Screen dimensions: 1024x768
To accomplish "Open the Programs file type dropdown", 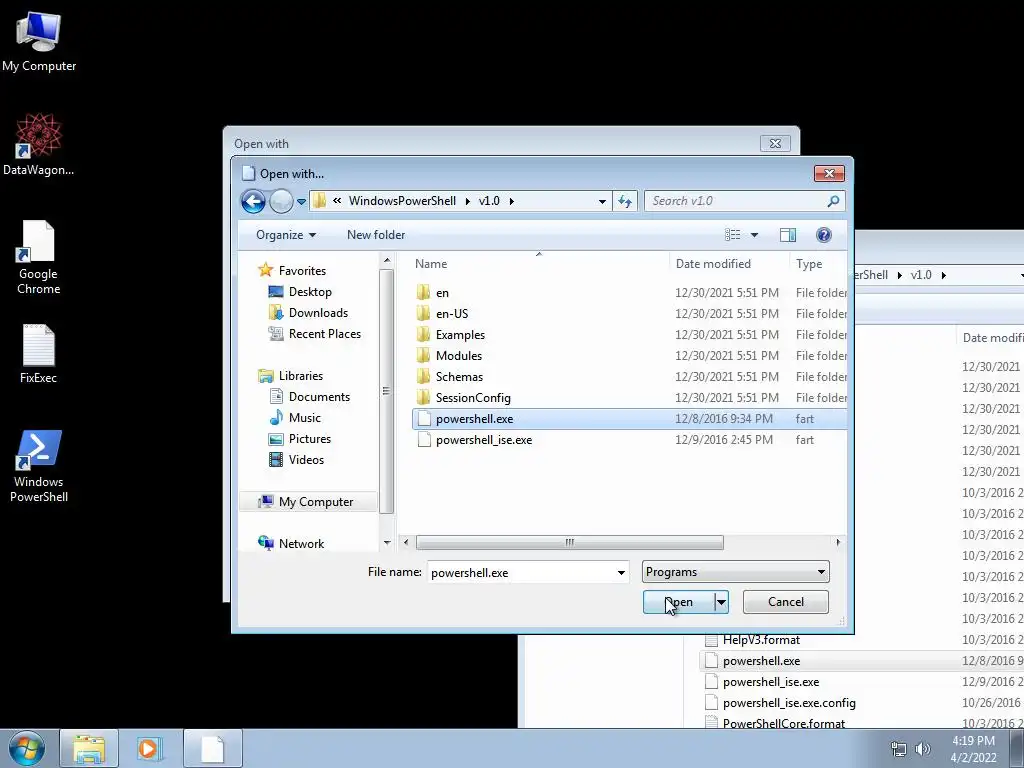I will [735, 572].
